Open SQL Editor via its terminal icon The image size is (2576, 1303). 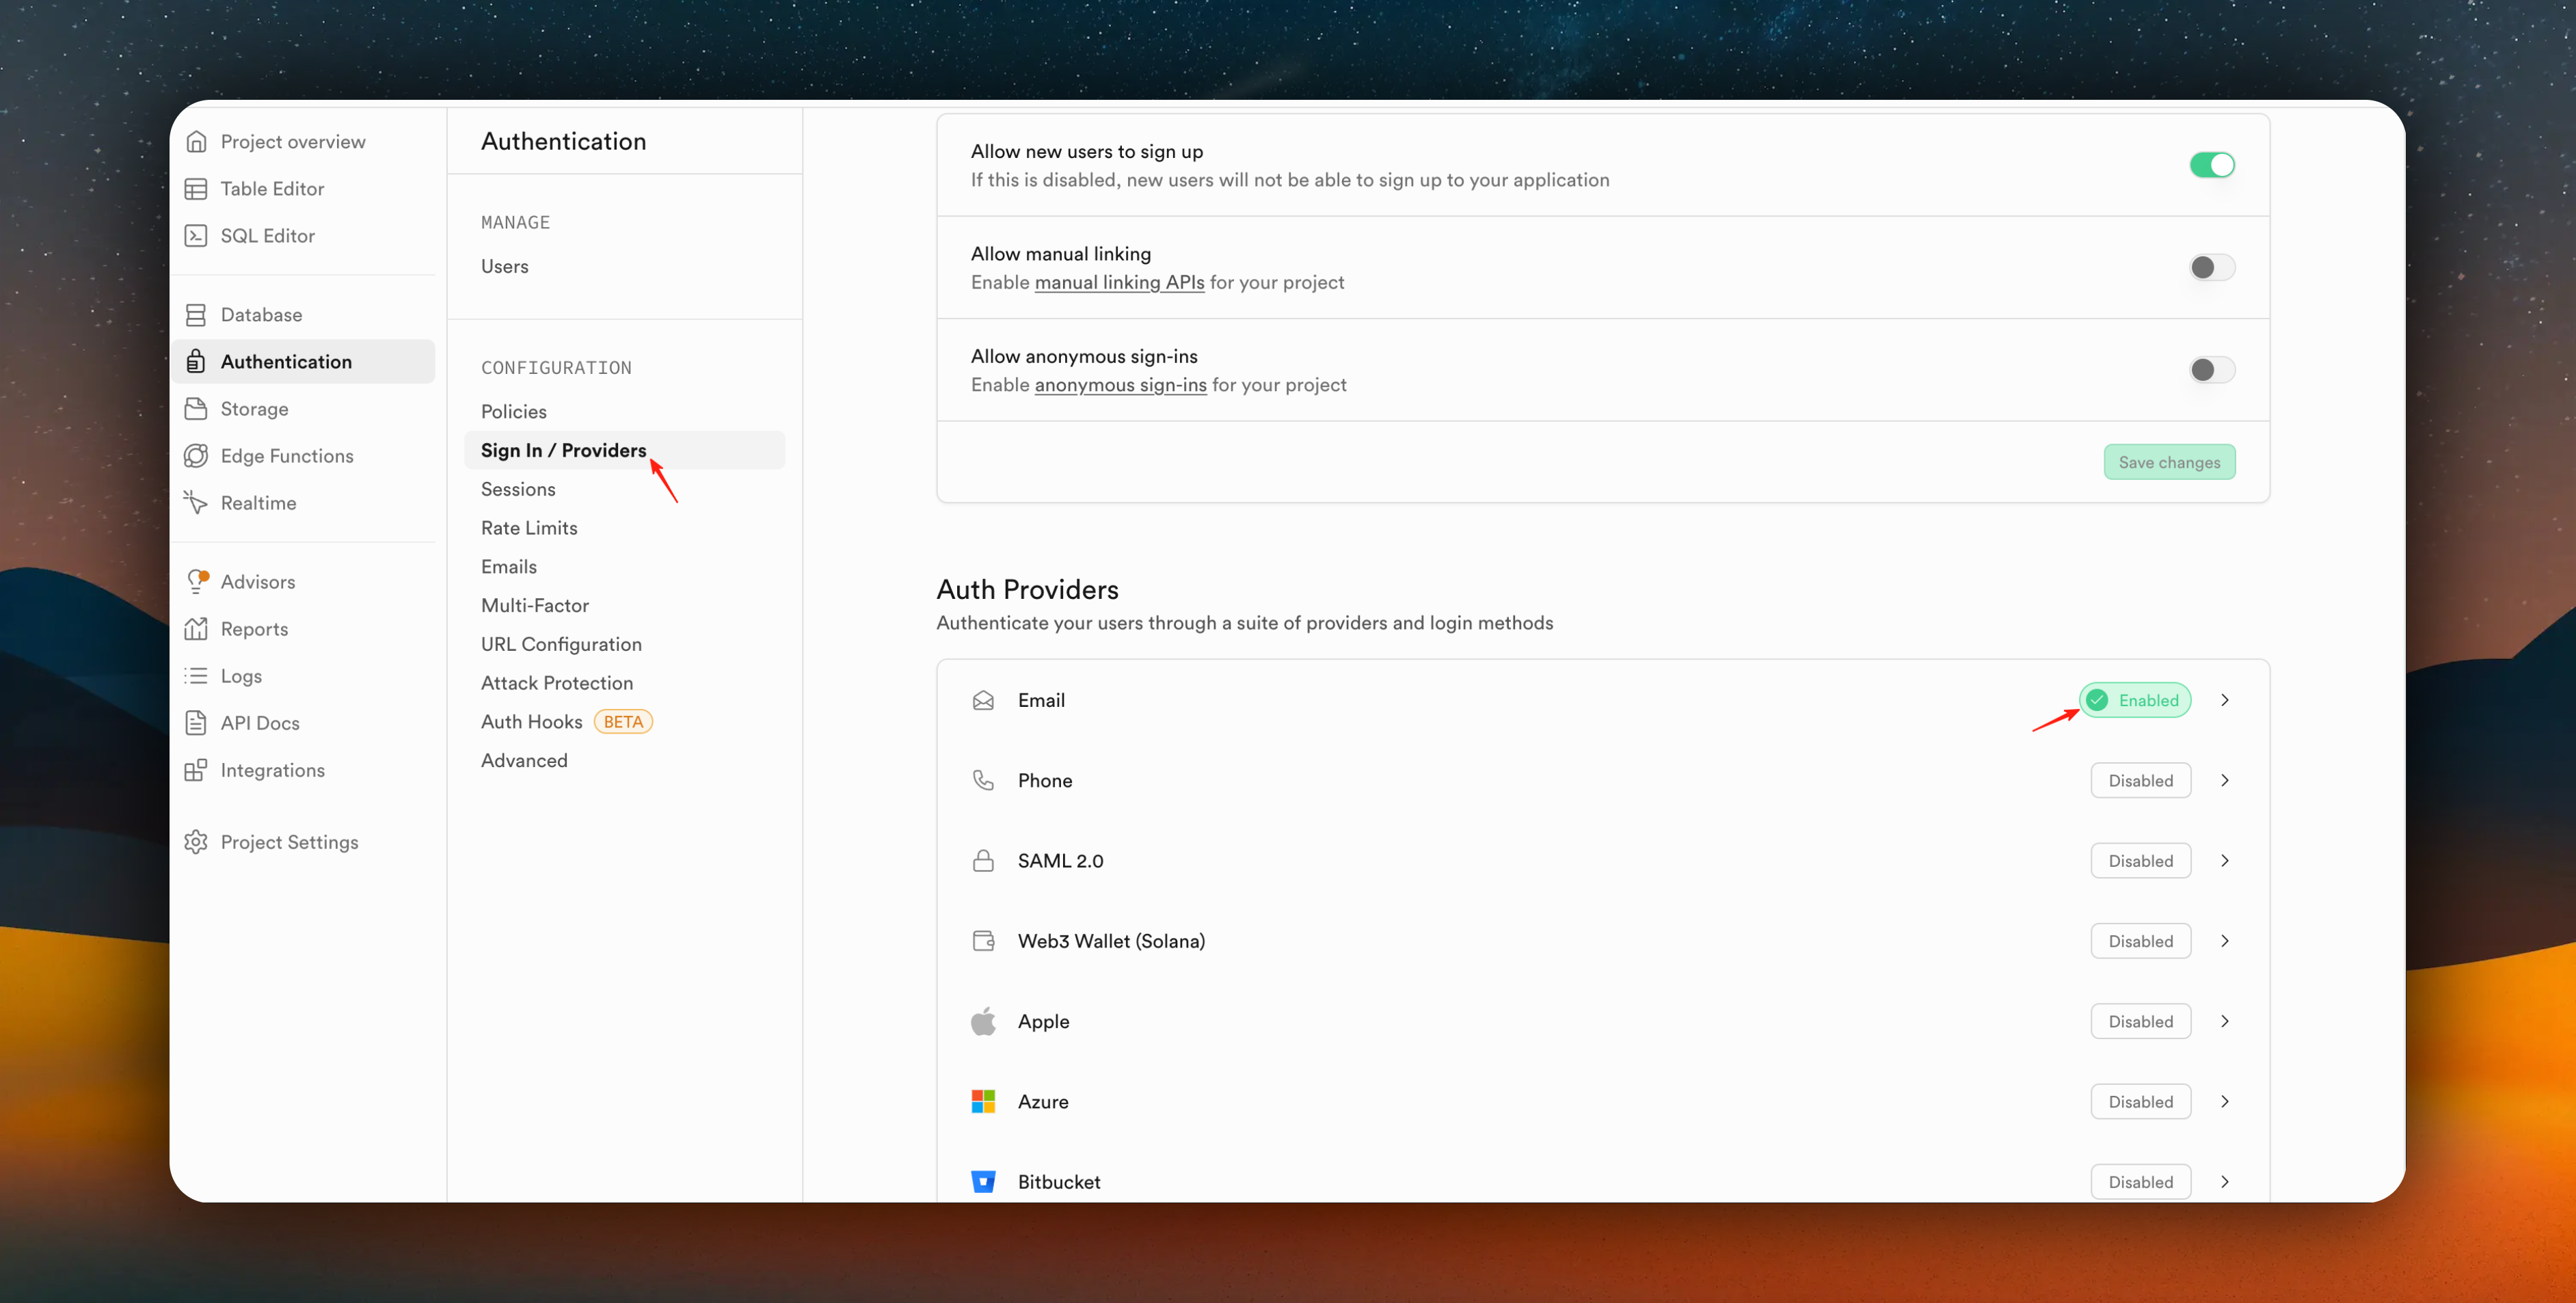(196, 236)
